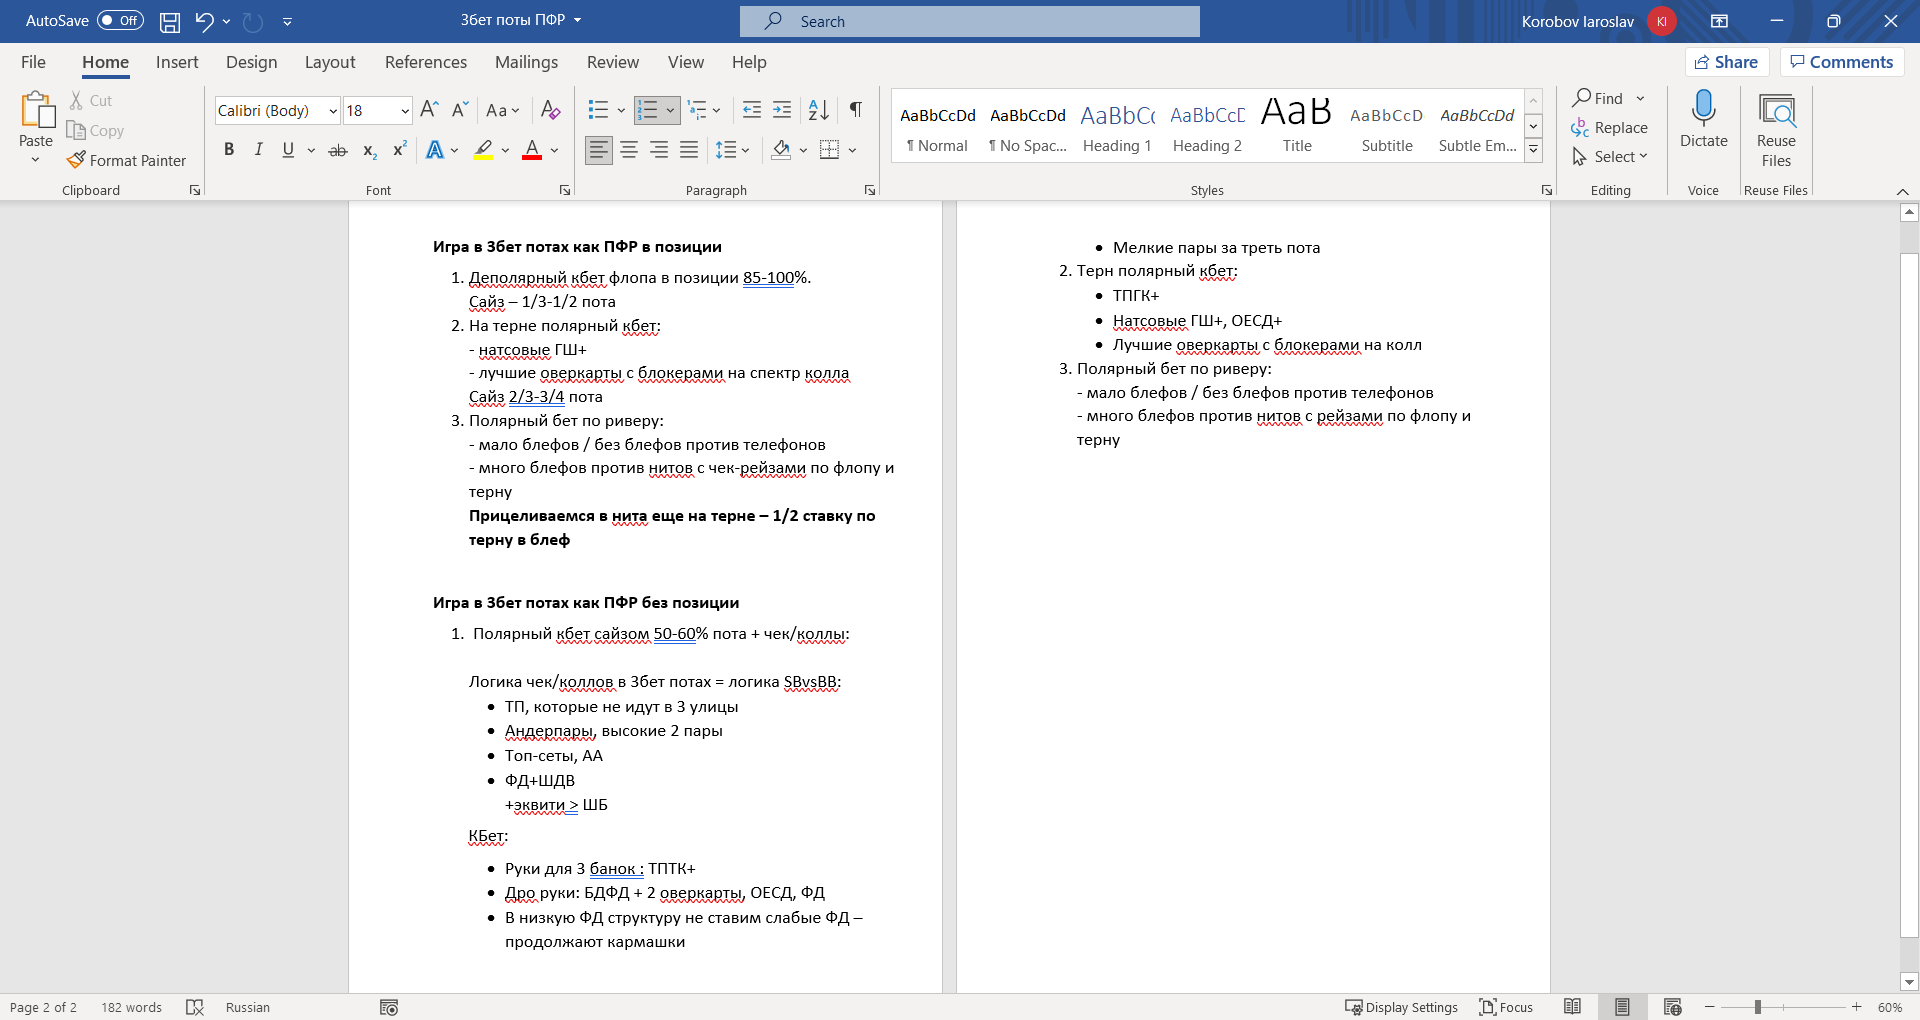The image size is (1920, 1020).
Task: Click Format Painter brush
Action: pyautogui.click(x=126, y=160)
